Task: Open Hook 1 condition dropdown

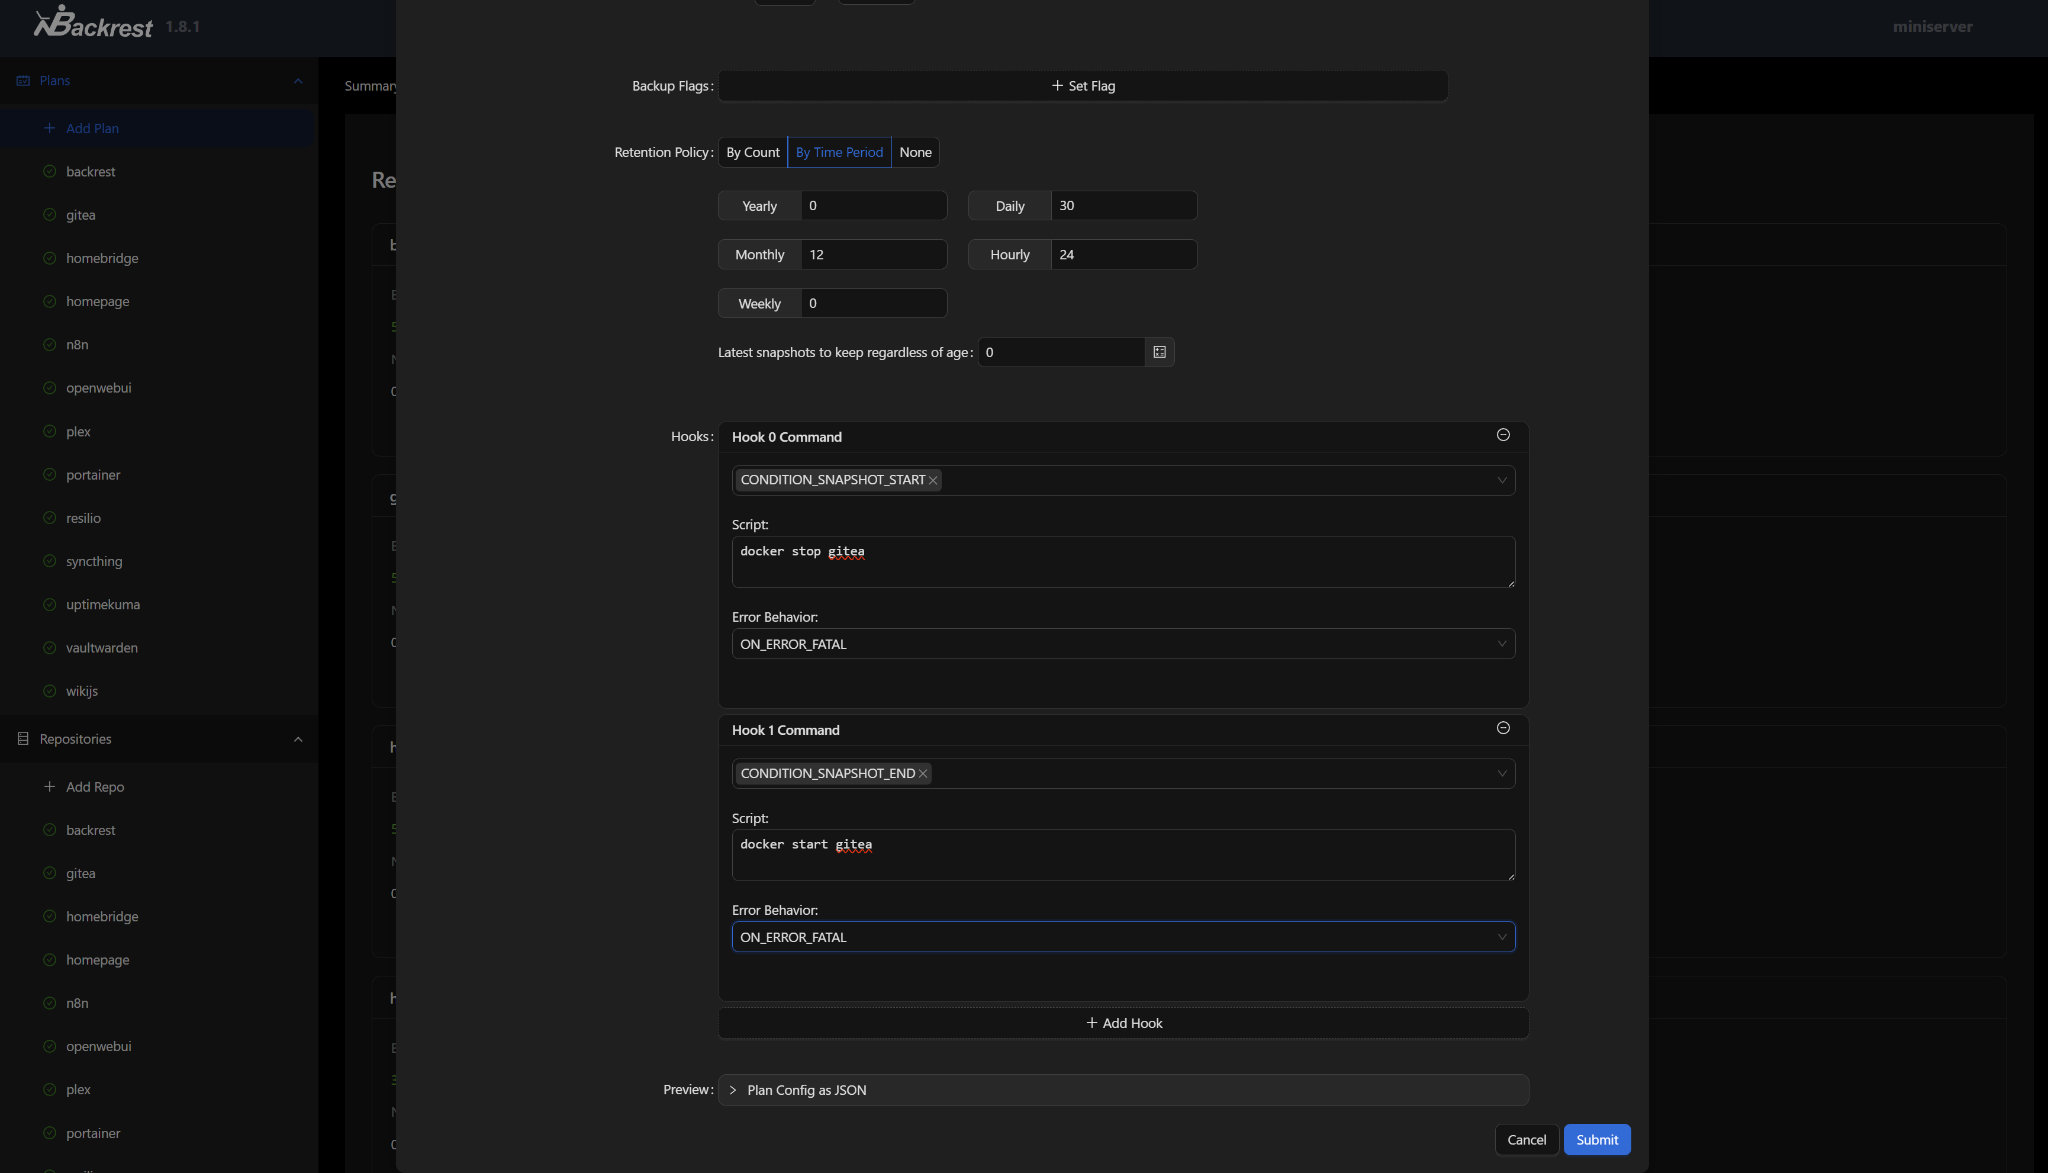Action: pyautogui.click(x=1123, y=773)
